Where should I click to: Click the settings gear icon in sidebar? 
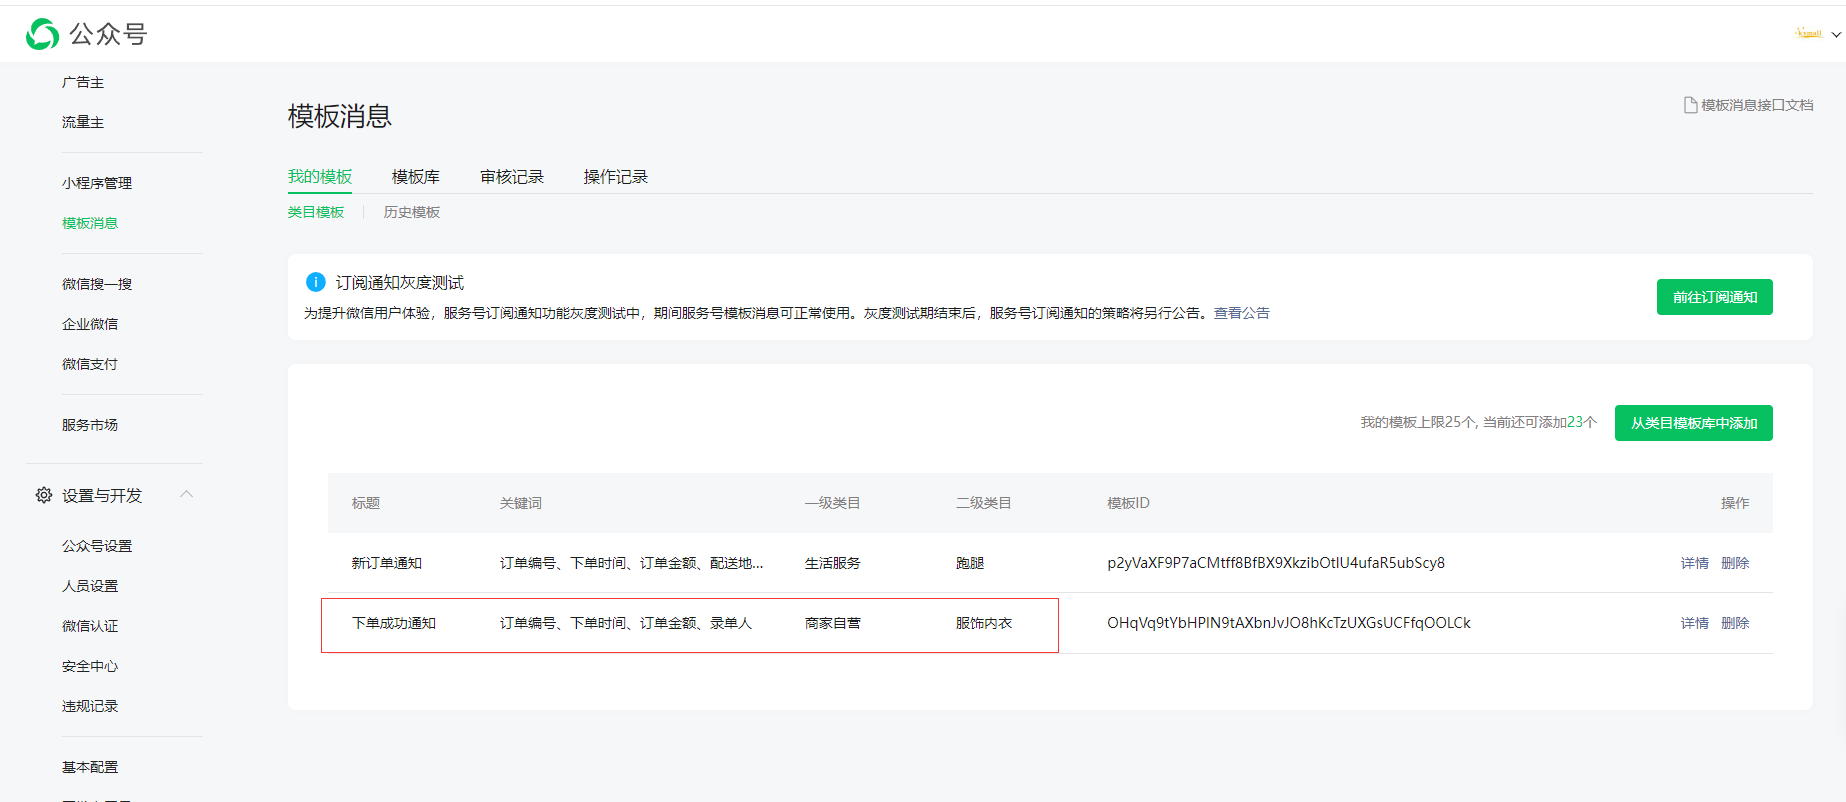click(44, 495)
